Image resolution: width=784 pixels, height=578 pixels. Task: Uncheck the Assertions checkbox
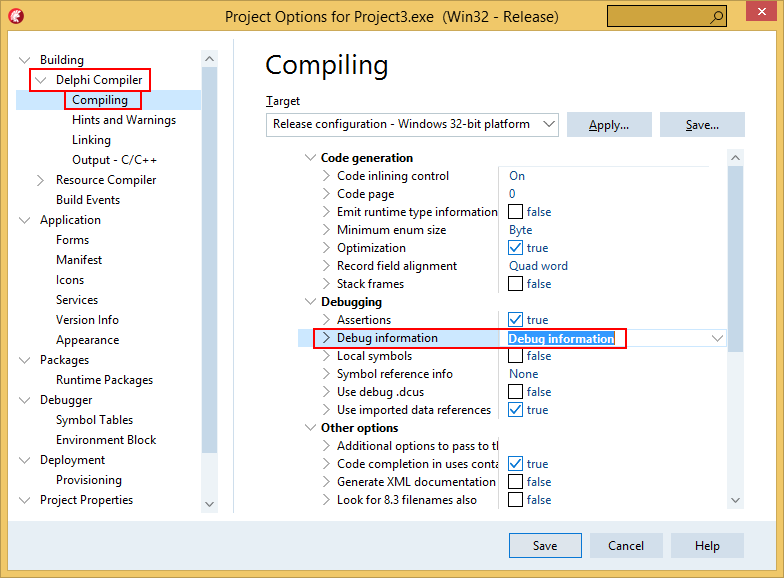coord(515,320)
